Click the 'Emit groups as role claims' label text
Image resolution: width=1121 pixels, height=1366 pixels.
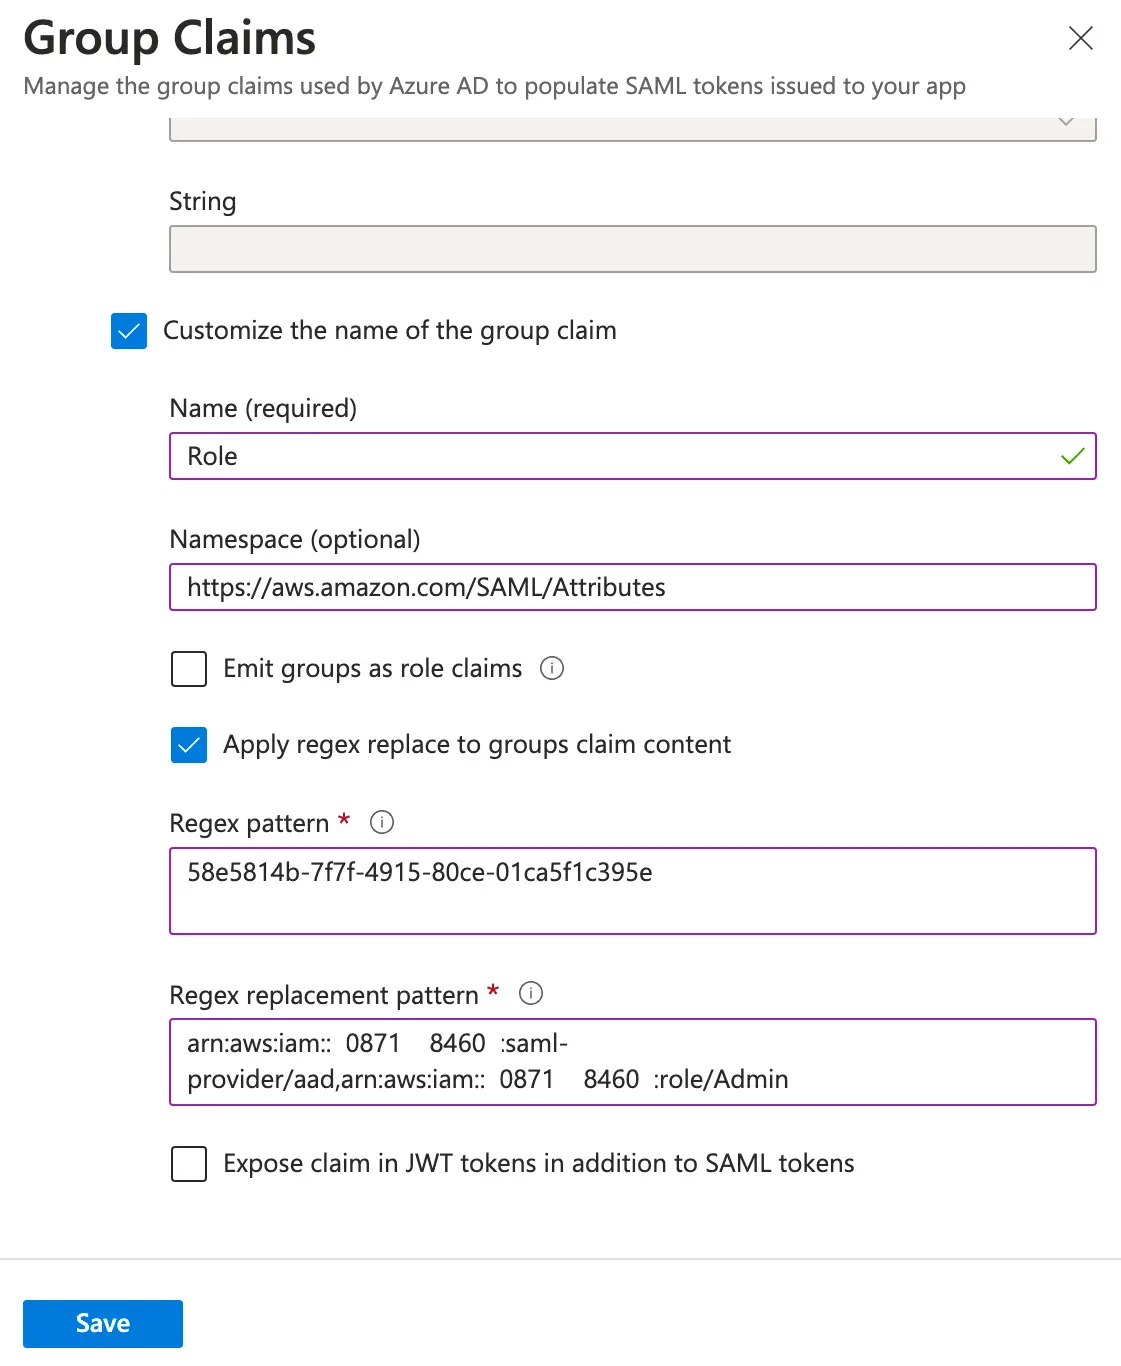tap(372, 669)
